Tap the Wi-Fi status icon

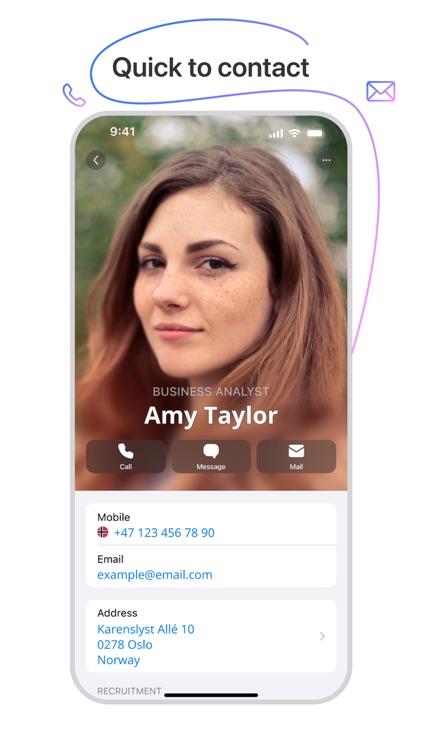(x=294, y=133)
